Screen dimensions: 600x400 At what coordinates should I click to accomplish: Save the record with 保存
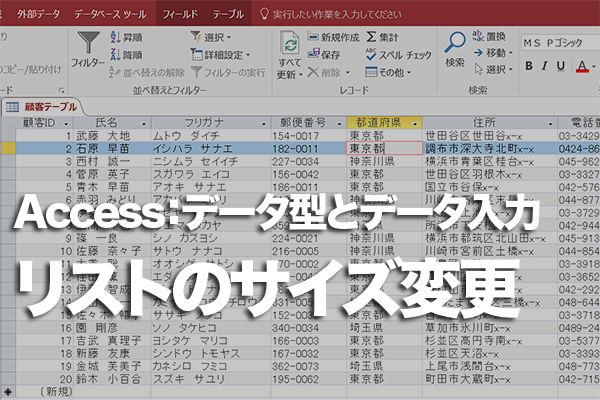(x=324, y=55)
